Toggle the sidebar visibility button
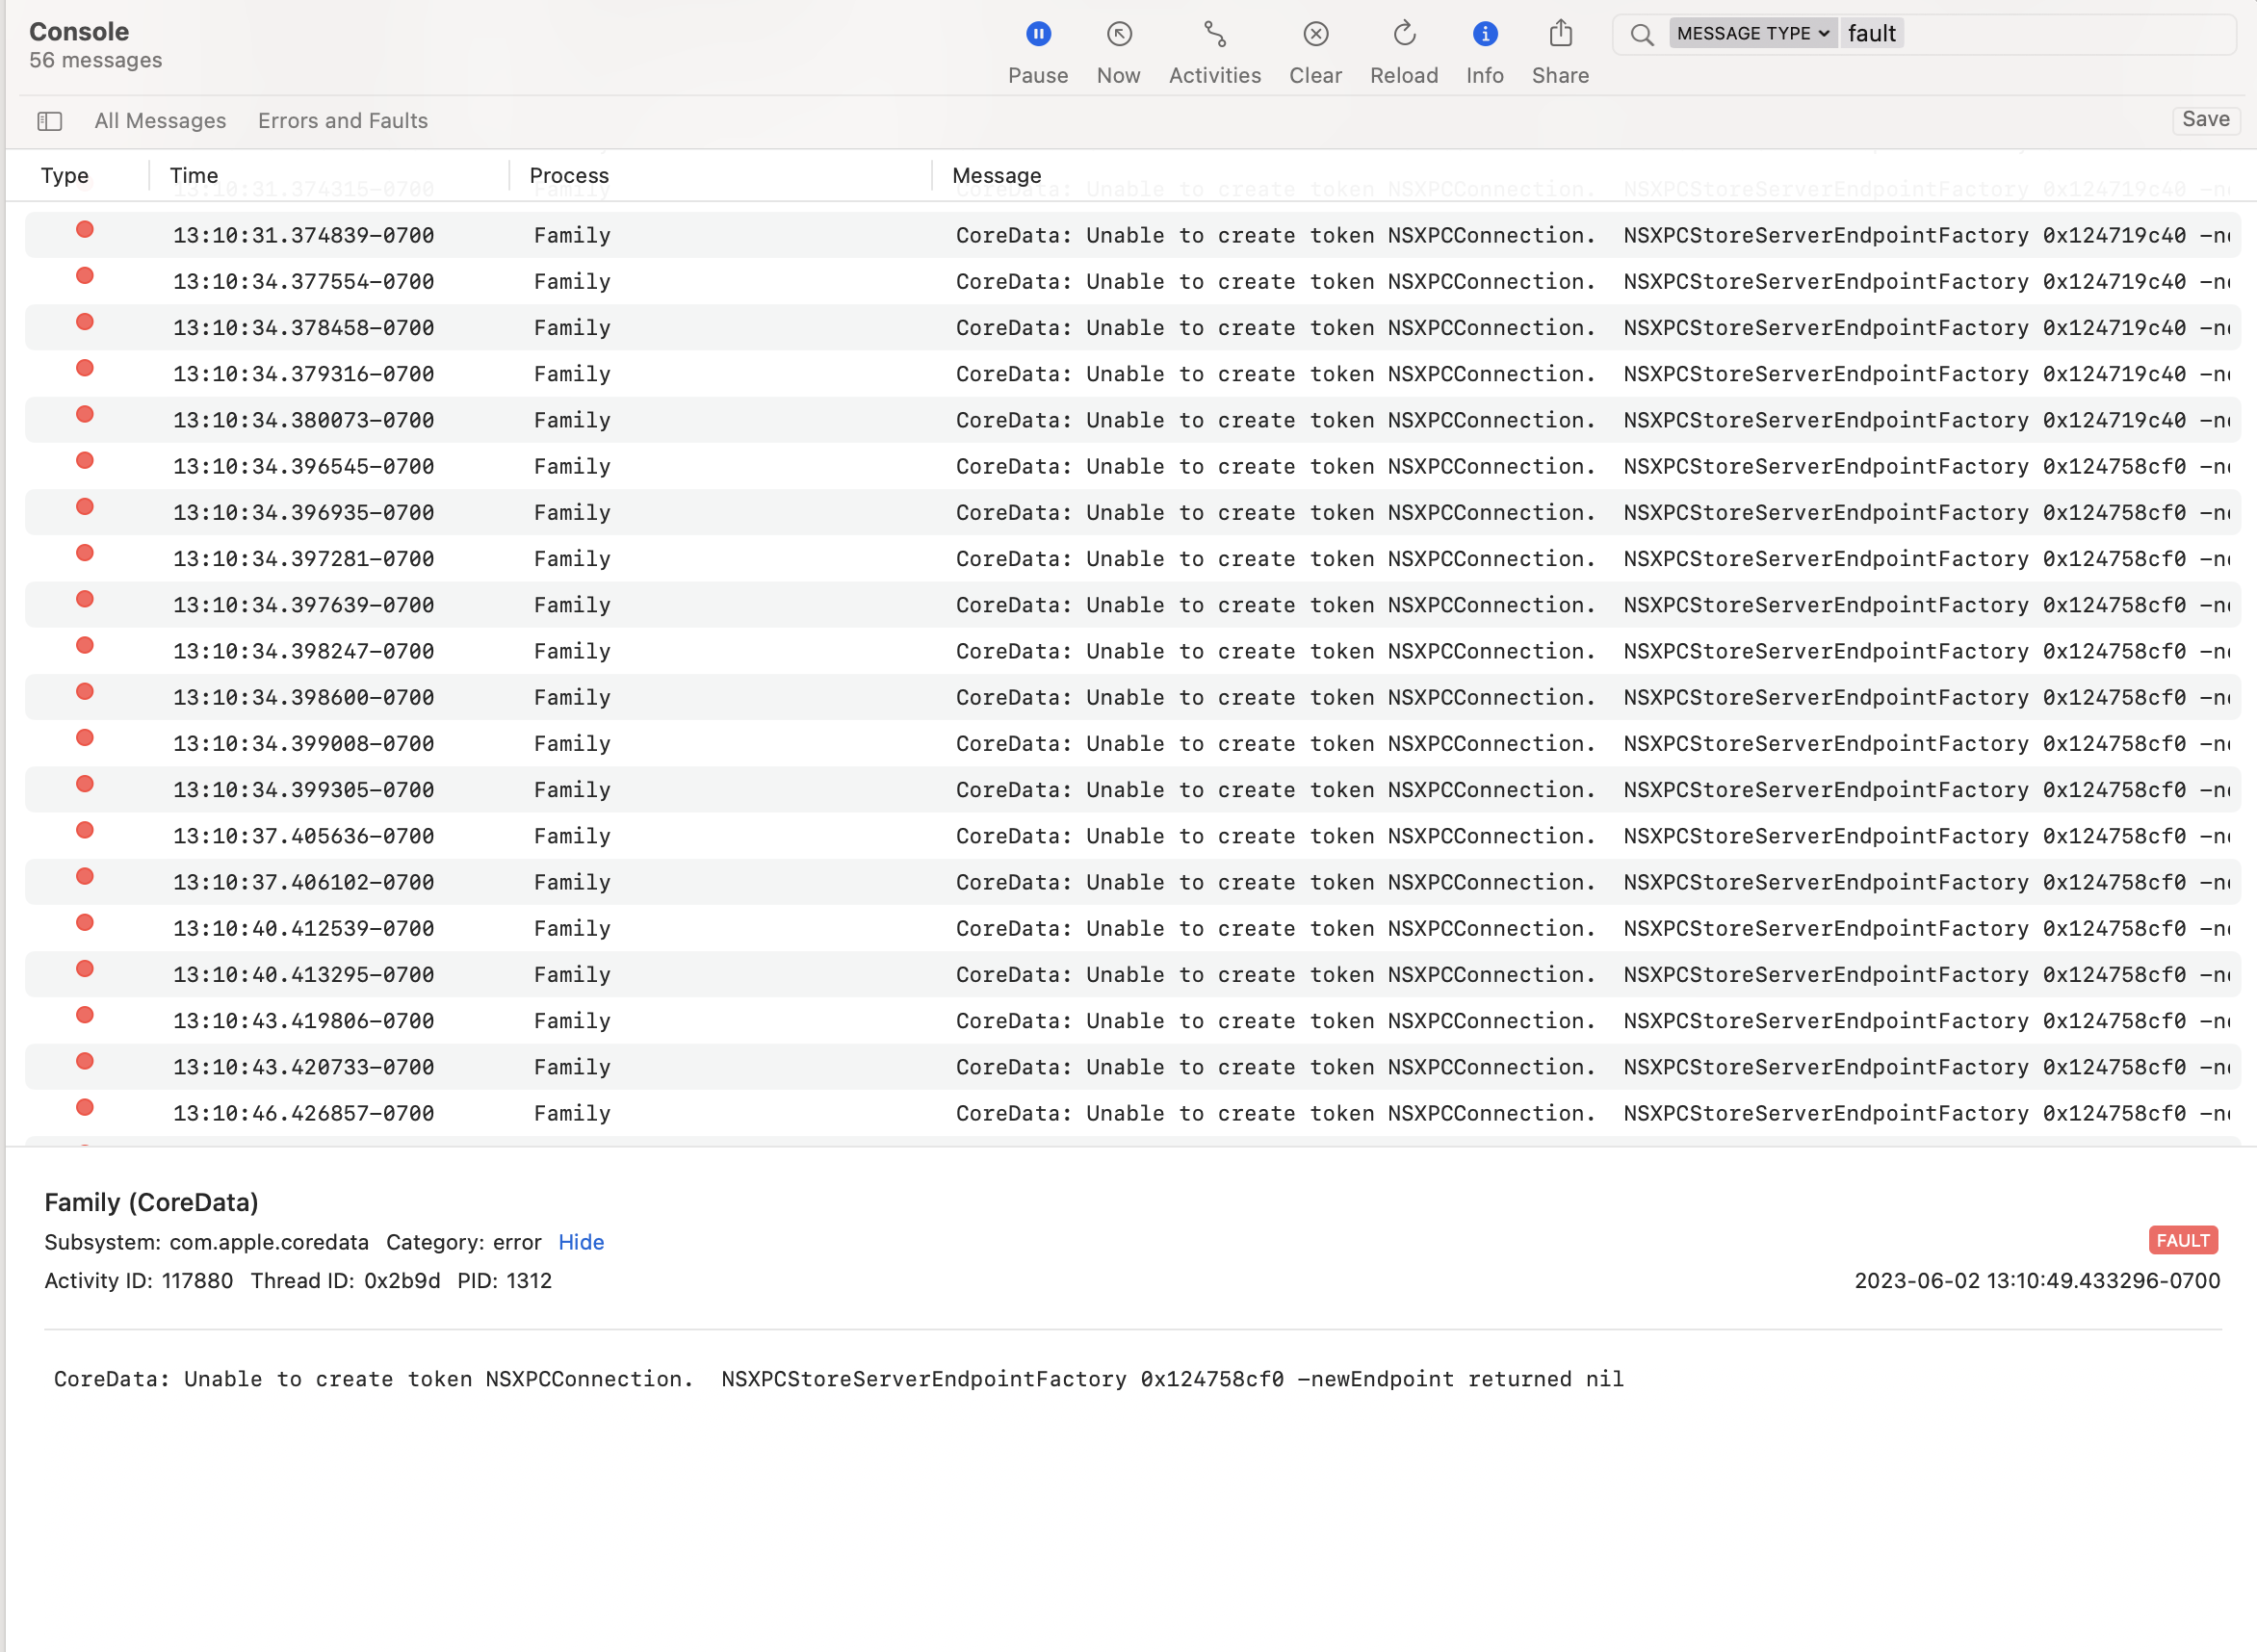This screenshot has width=2257, height=1652. pyautogui.click(x=50, y=121)
